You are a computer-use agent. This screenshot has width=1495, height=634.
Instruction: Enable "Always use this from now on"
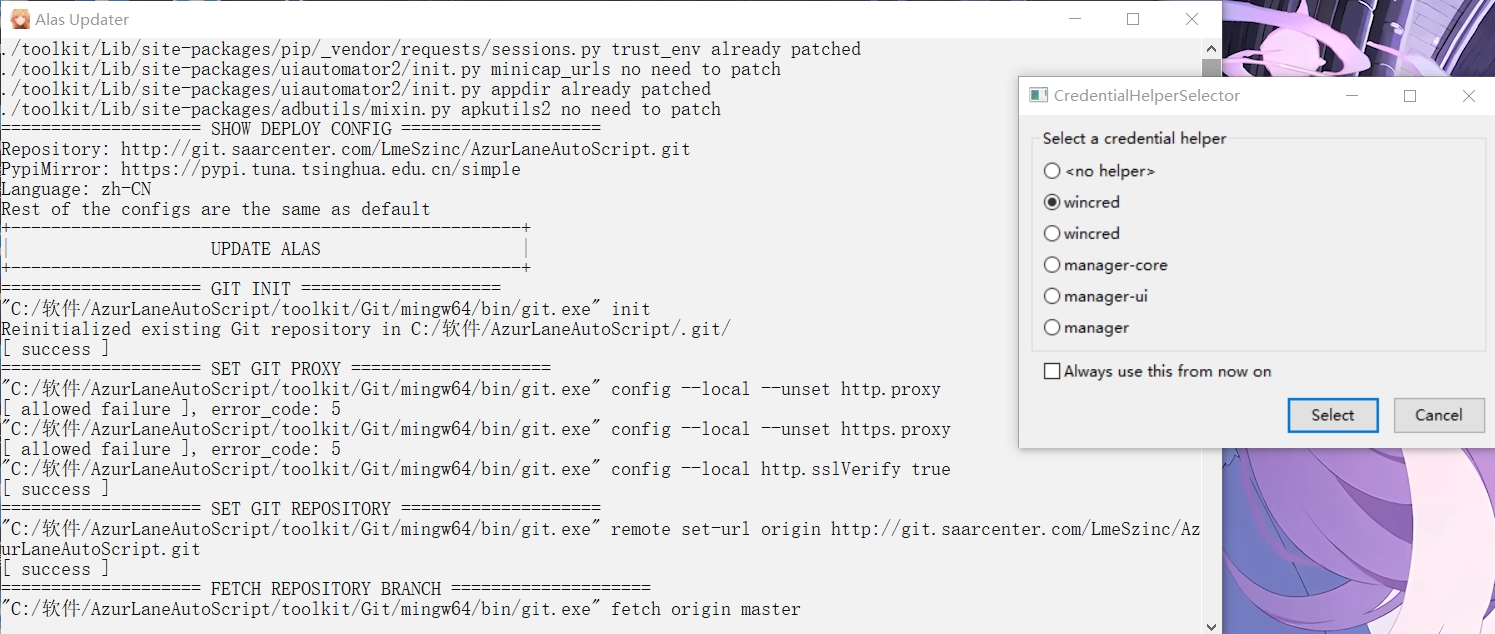(x=1052, y=370)
